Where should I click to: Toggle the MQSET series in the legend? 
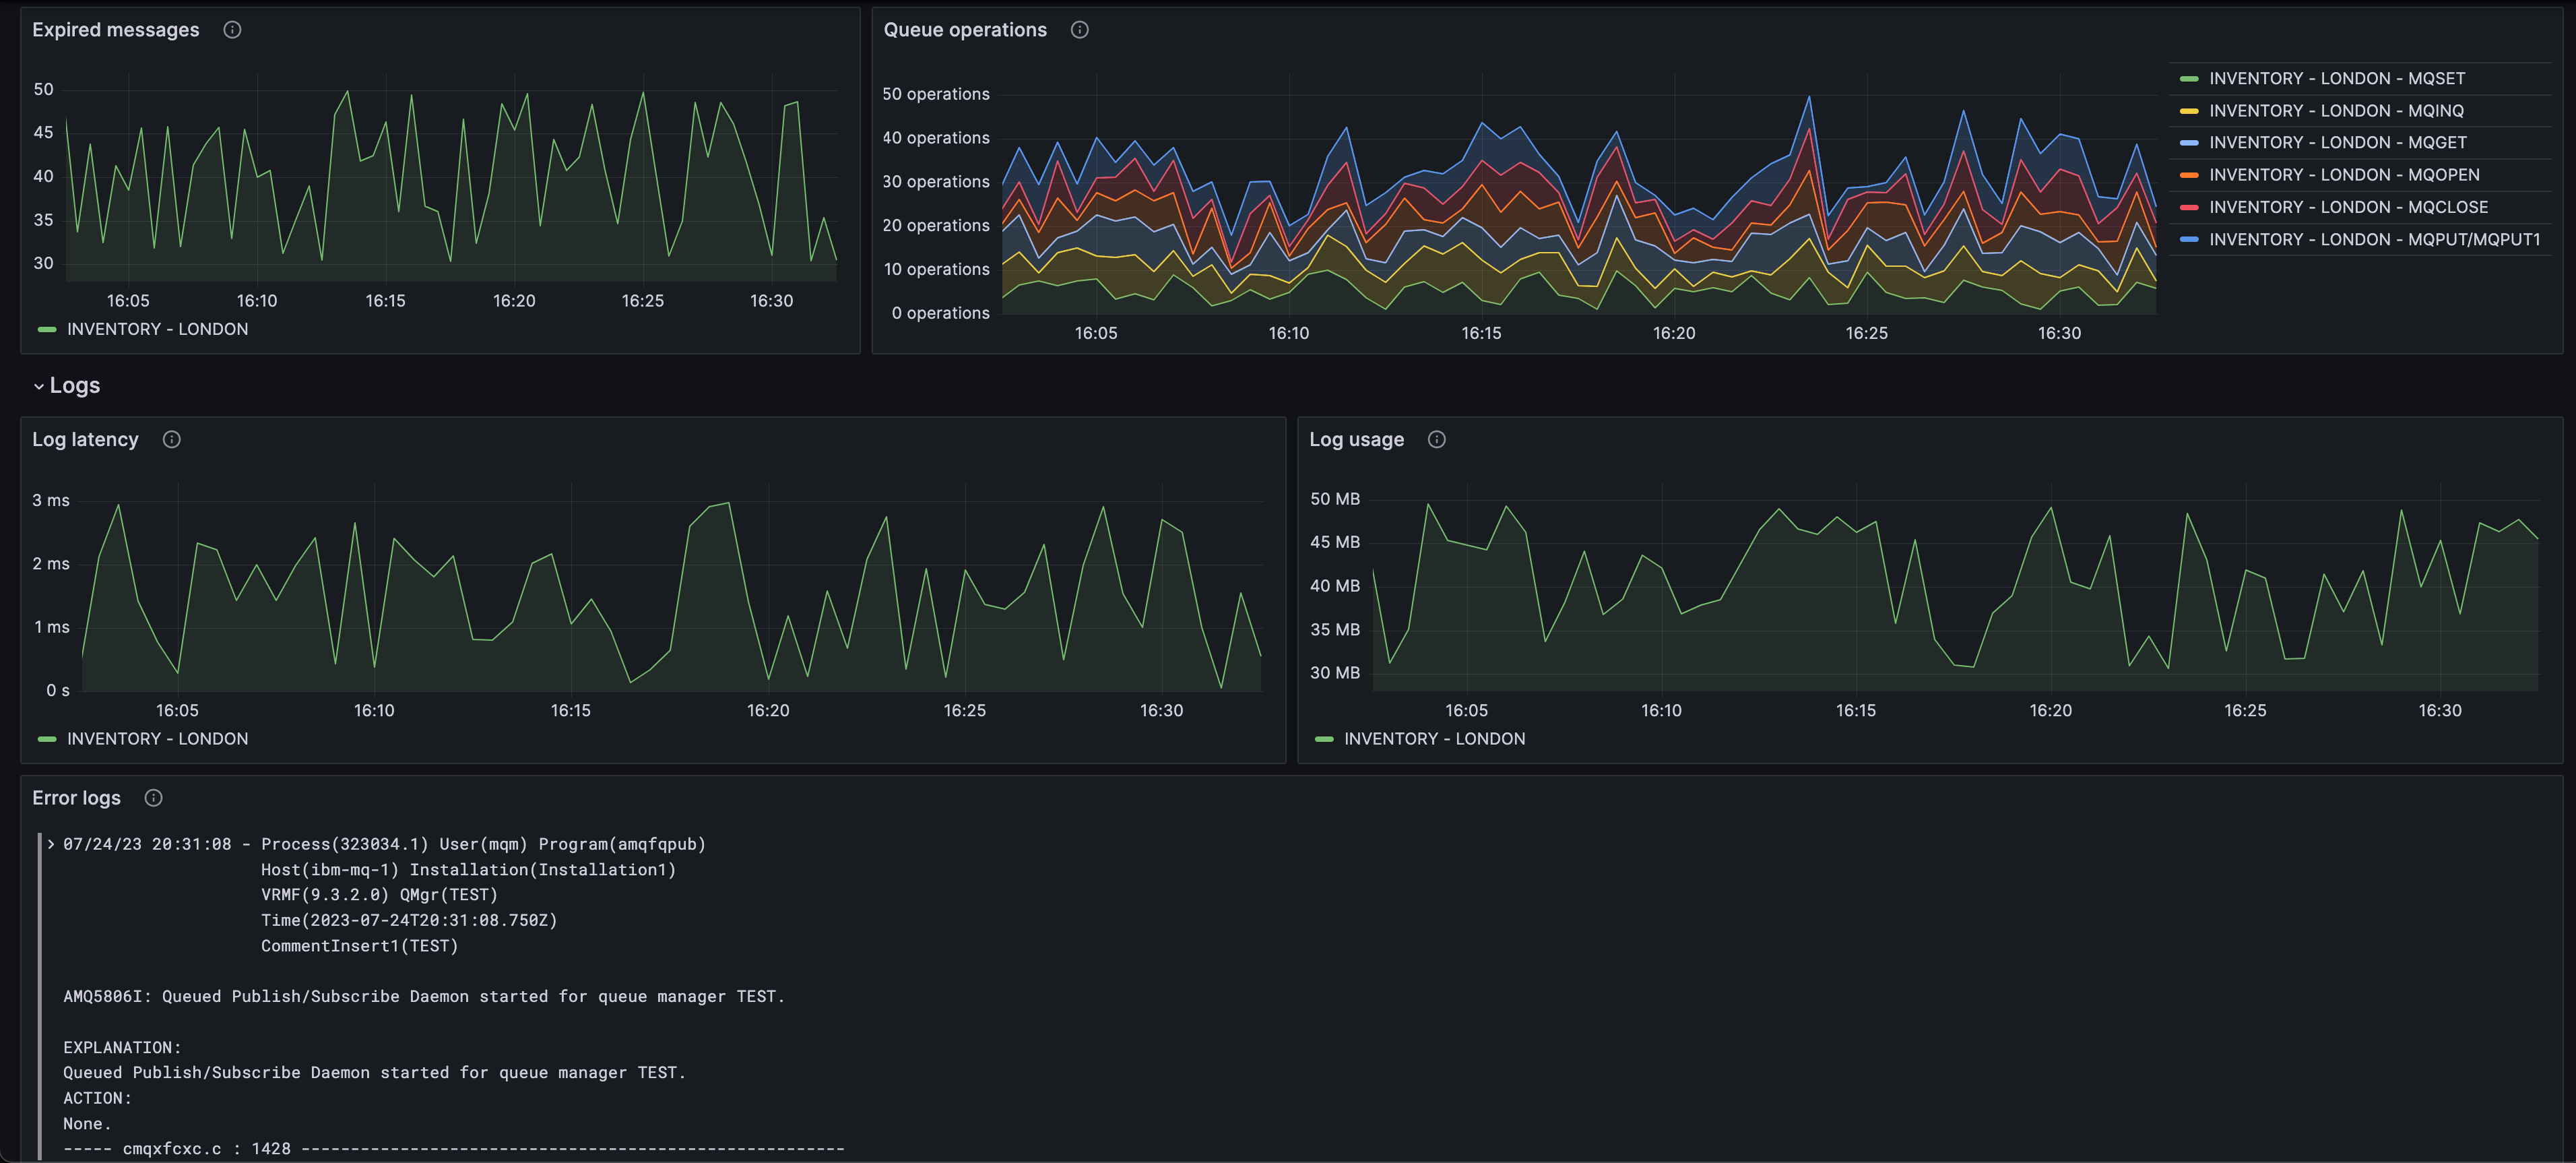point(2336,78)
